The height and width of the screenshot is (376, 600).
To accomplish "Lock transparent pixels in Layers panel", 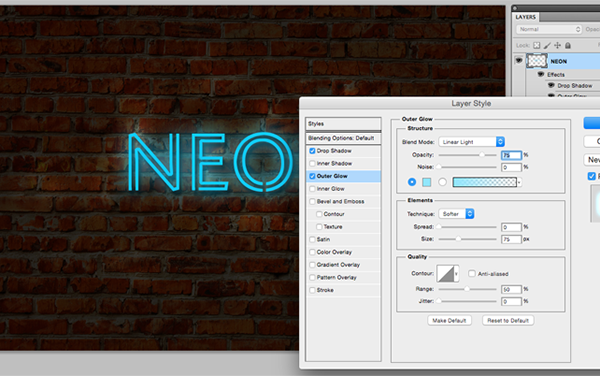I will click(x=536, y=46).
